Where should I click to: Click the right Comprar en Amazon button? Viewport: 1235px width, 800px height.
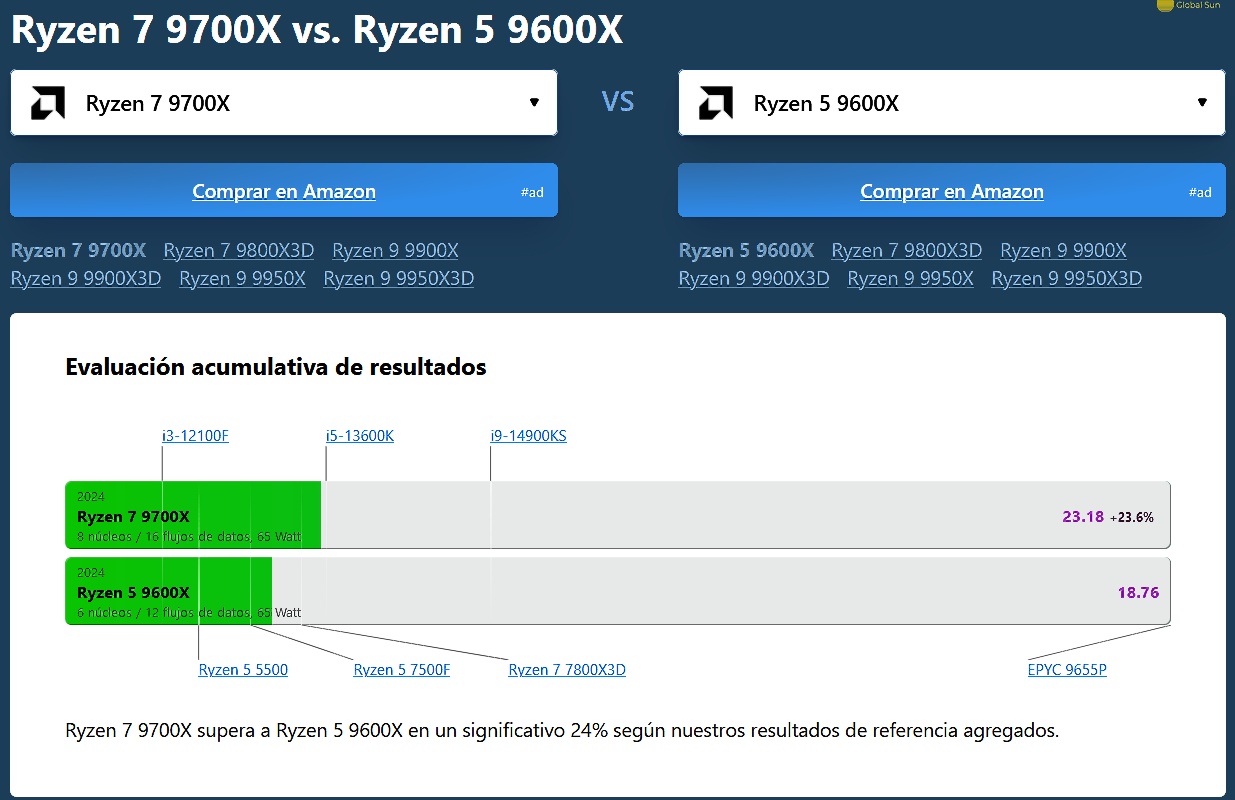click(951, 190)
